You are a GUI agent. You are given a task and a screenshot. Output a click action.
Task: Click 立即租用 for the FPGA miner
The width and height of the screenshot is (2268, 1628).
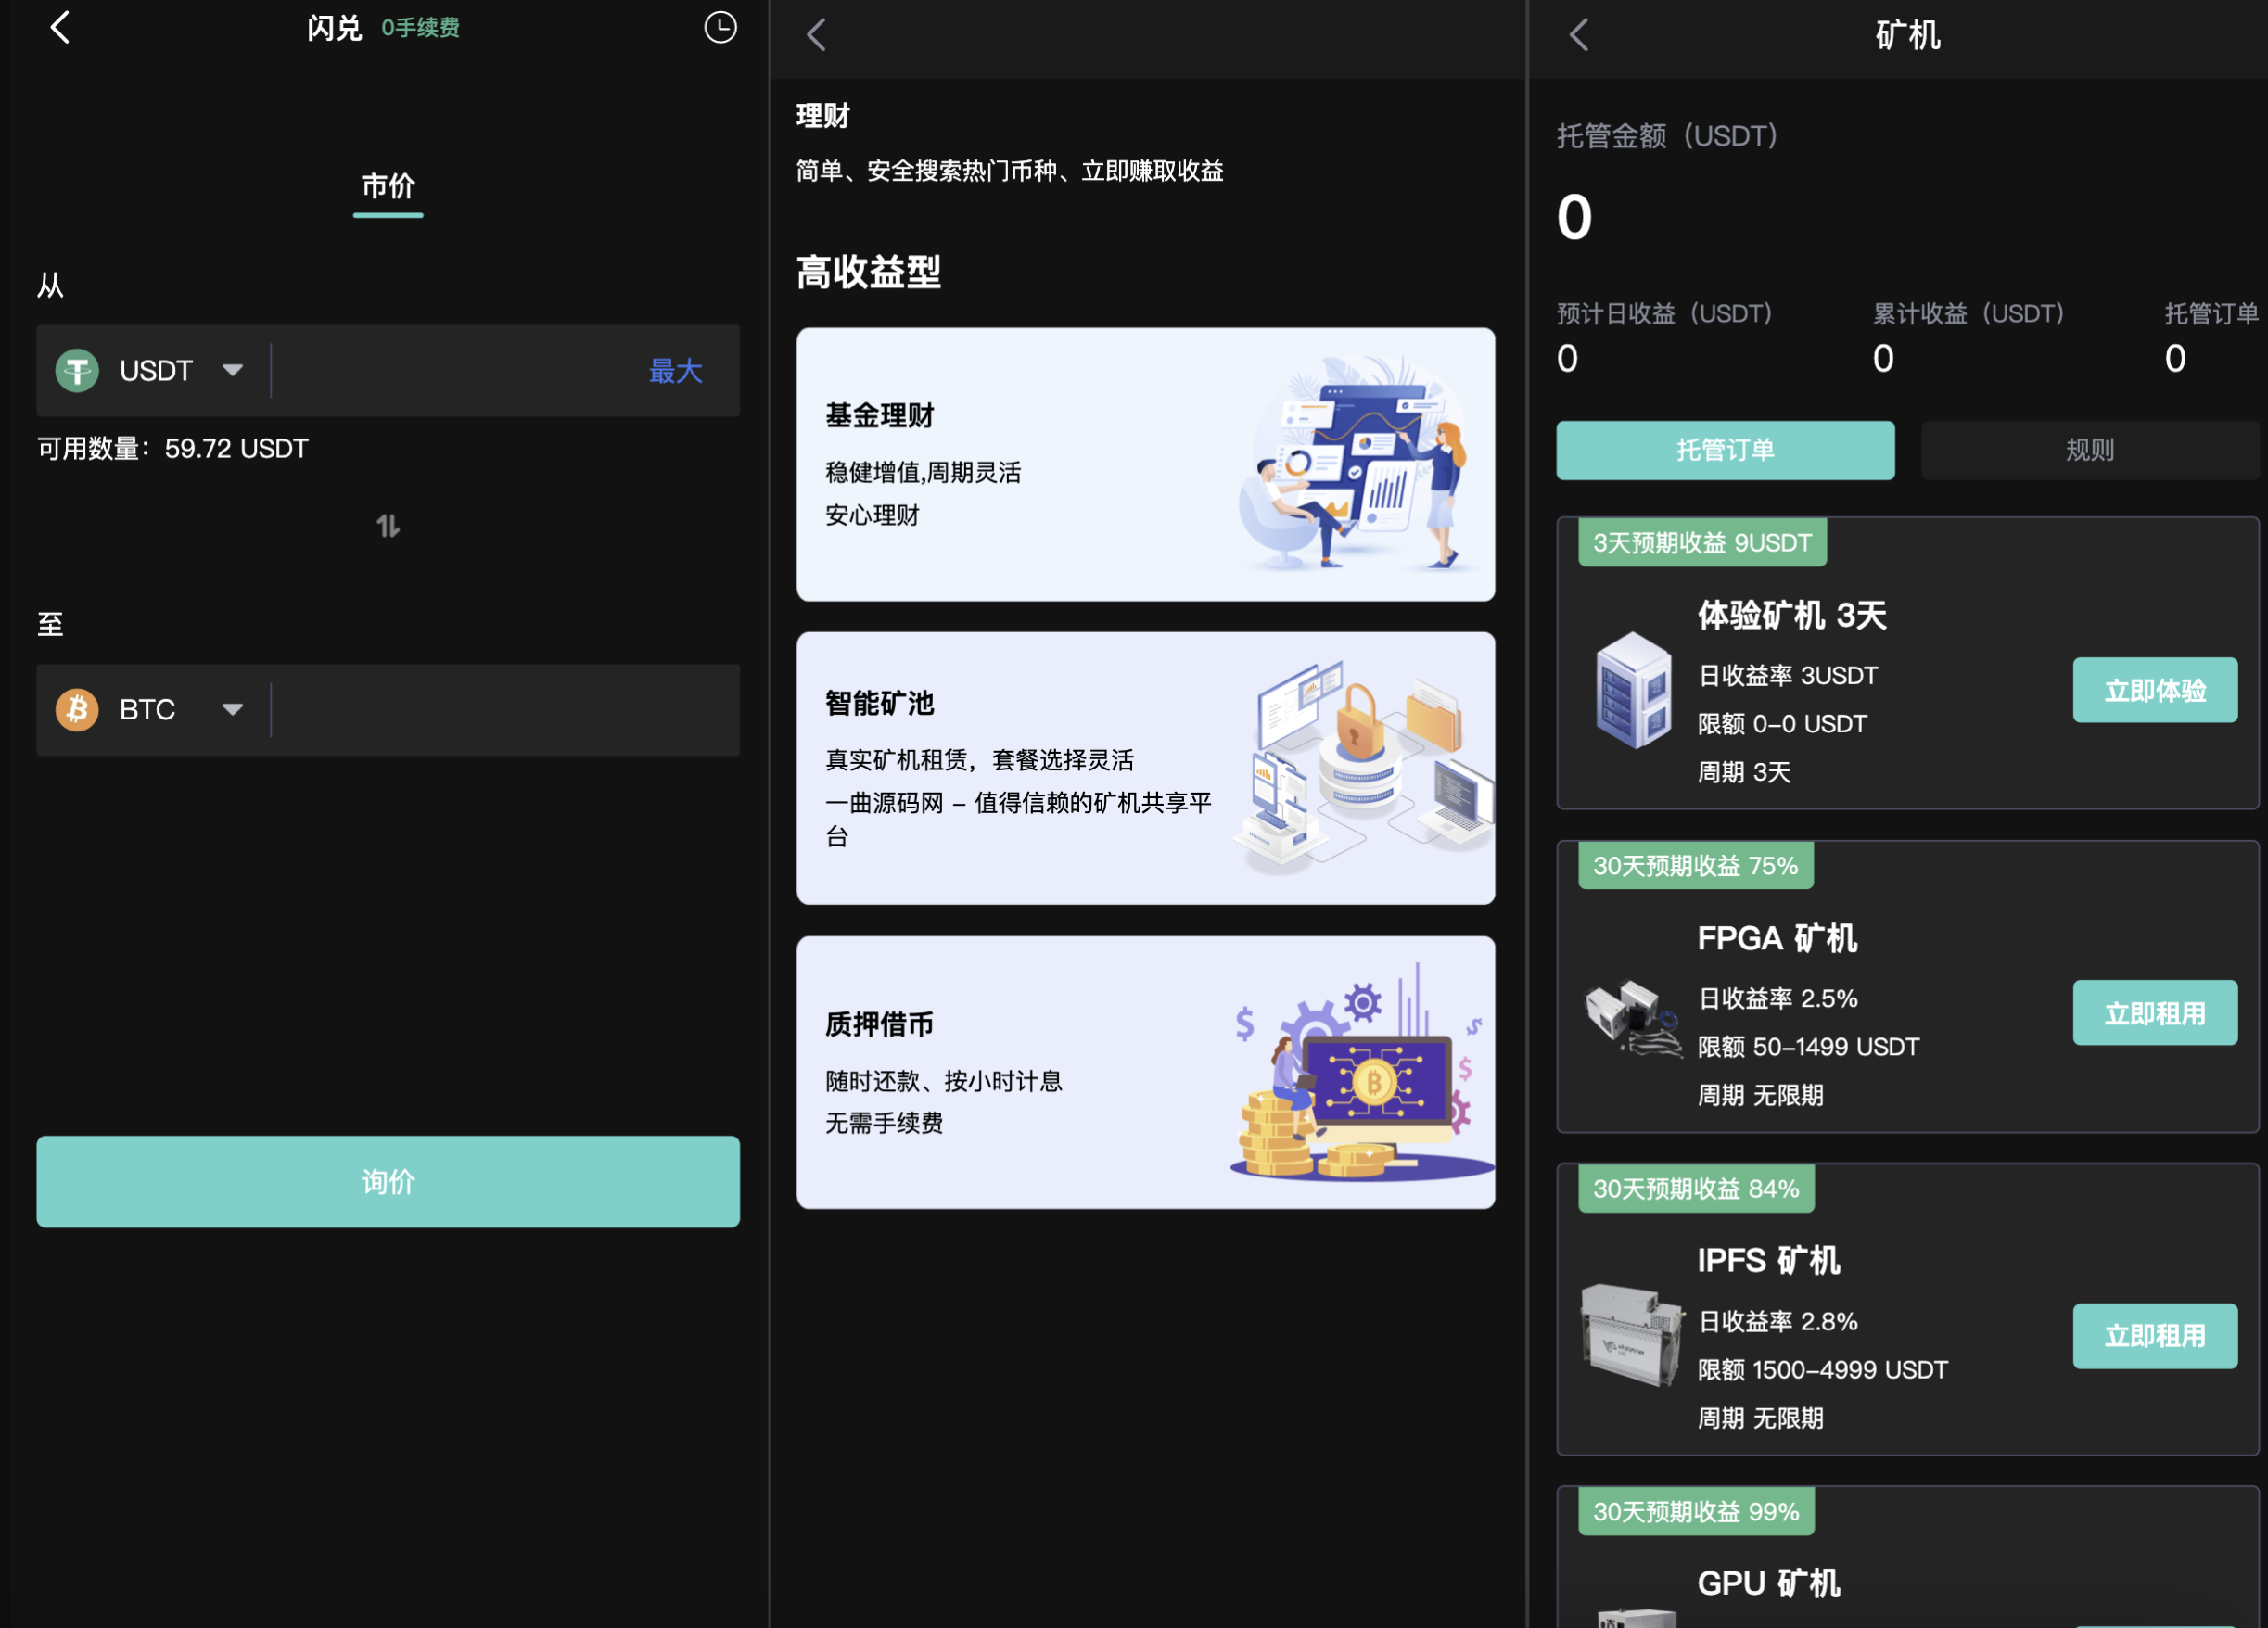(x=2154, y=1014)
